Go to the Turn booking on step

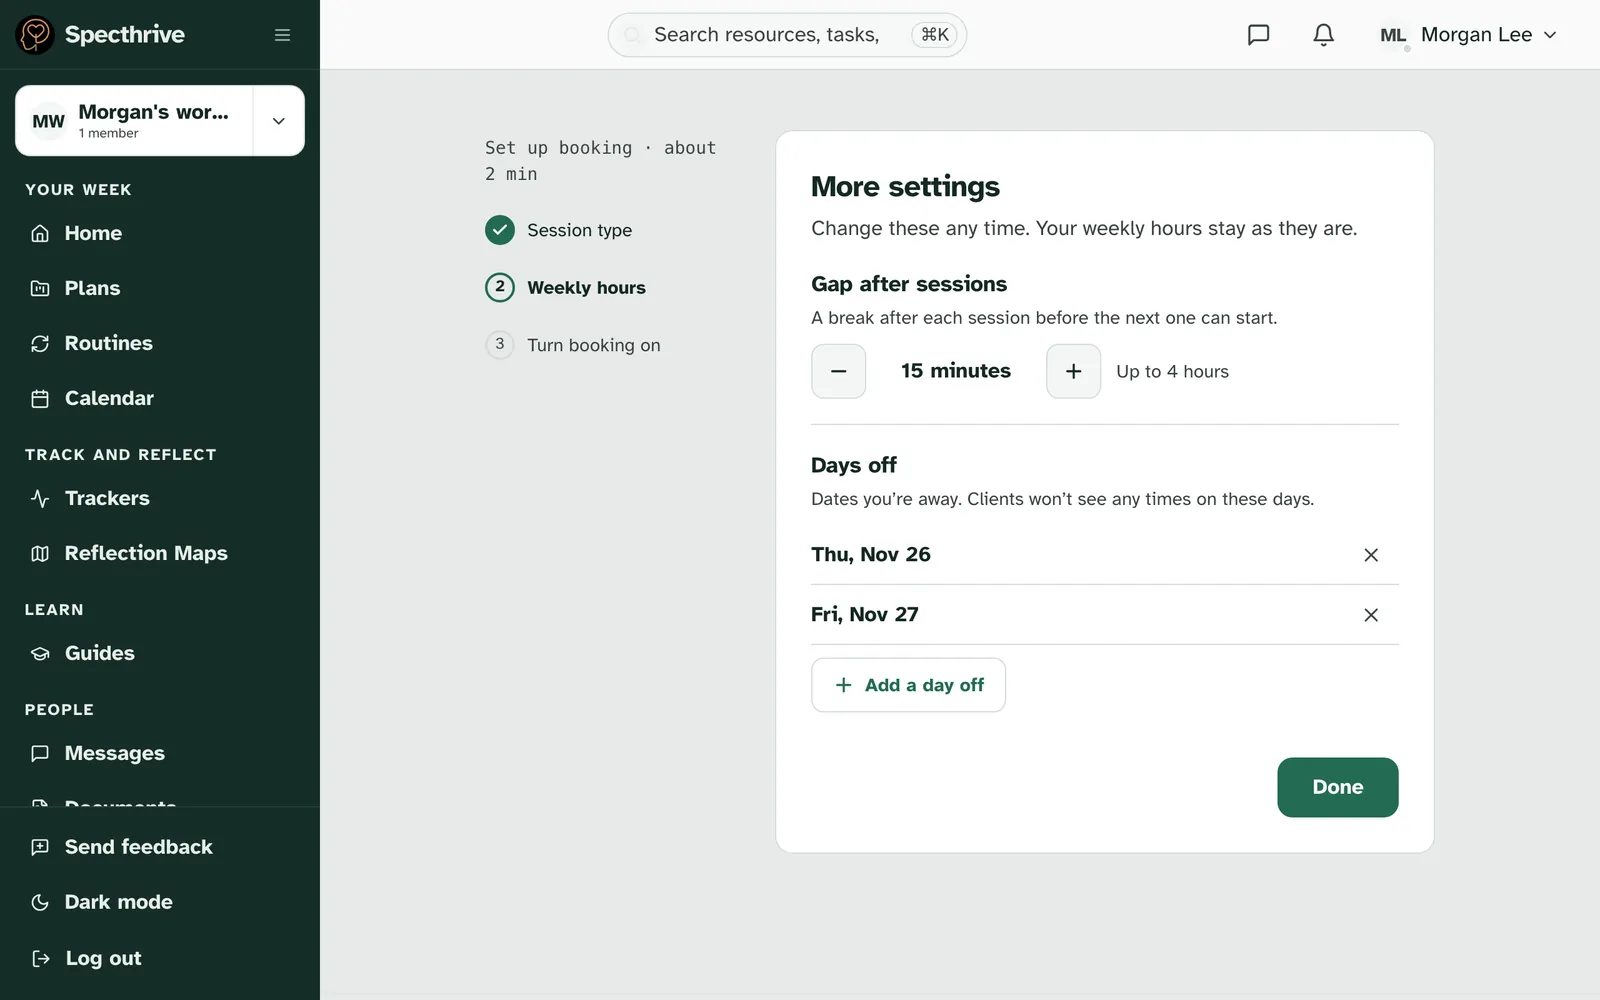coord(573,345)
